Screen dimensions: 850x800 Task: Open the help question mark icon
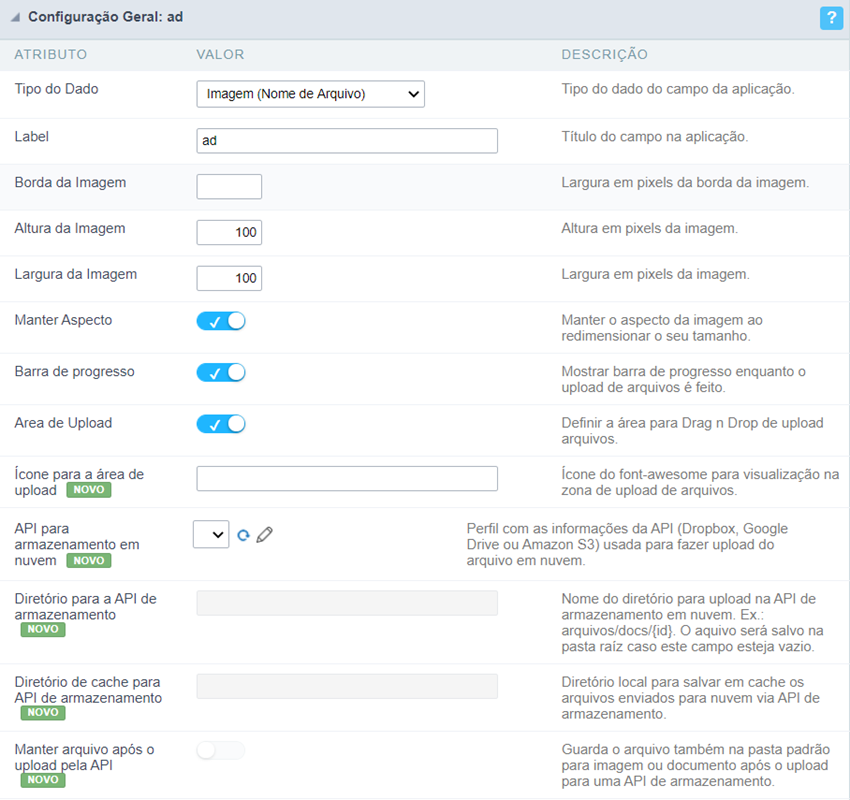pos(829,18)
